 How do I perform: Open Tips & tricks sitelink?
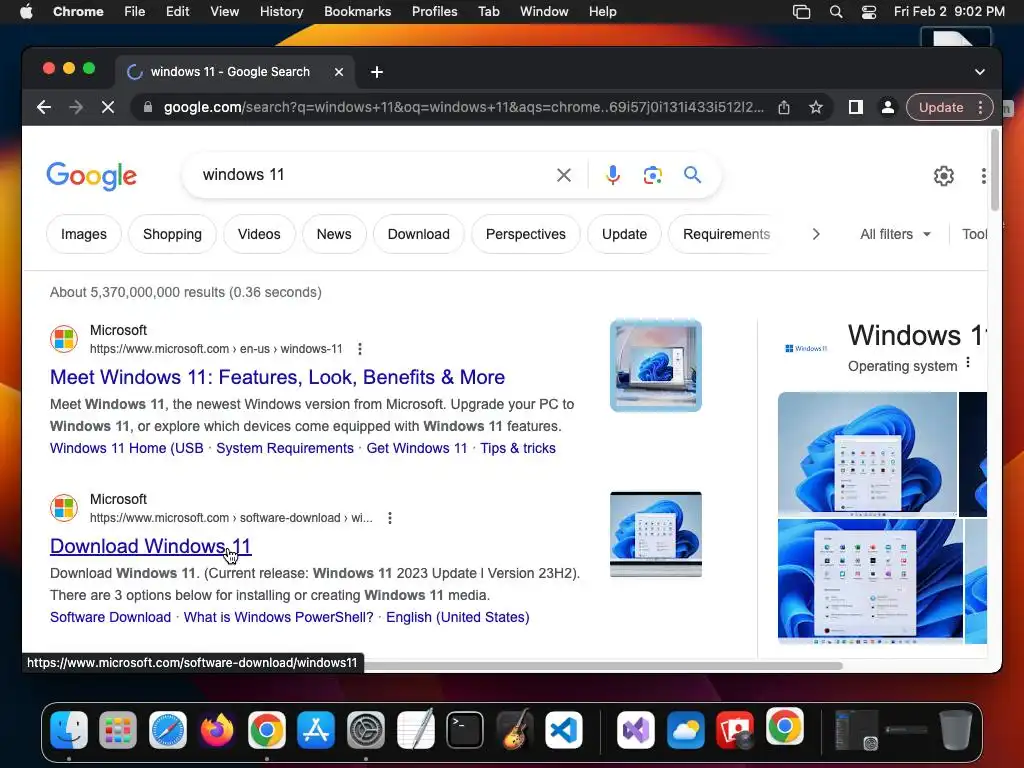click(518, 448)
